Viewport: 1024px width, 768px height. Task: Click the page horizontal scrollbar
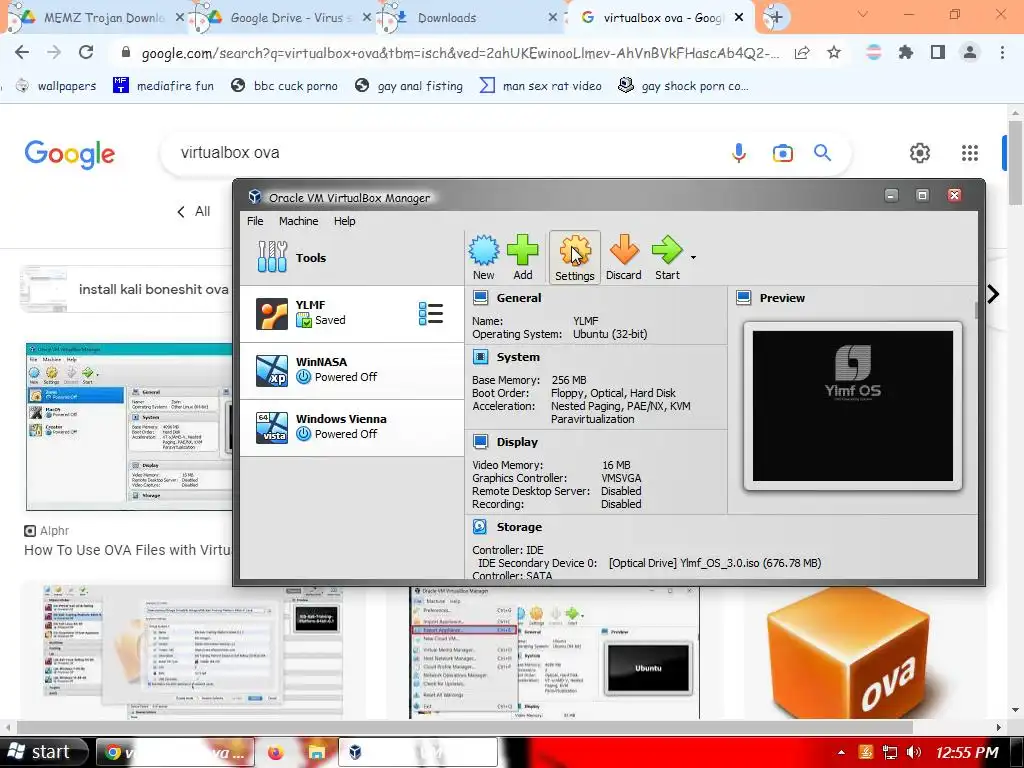[x=464, y=727]
